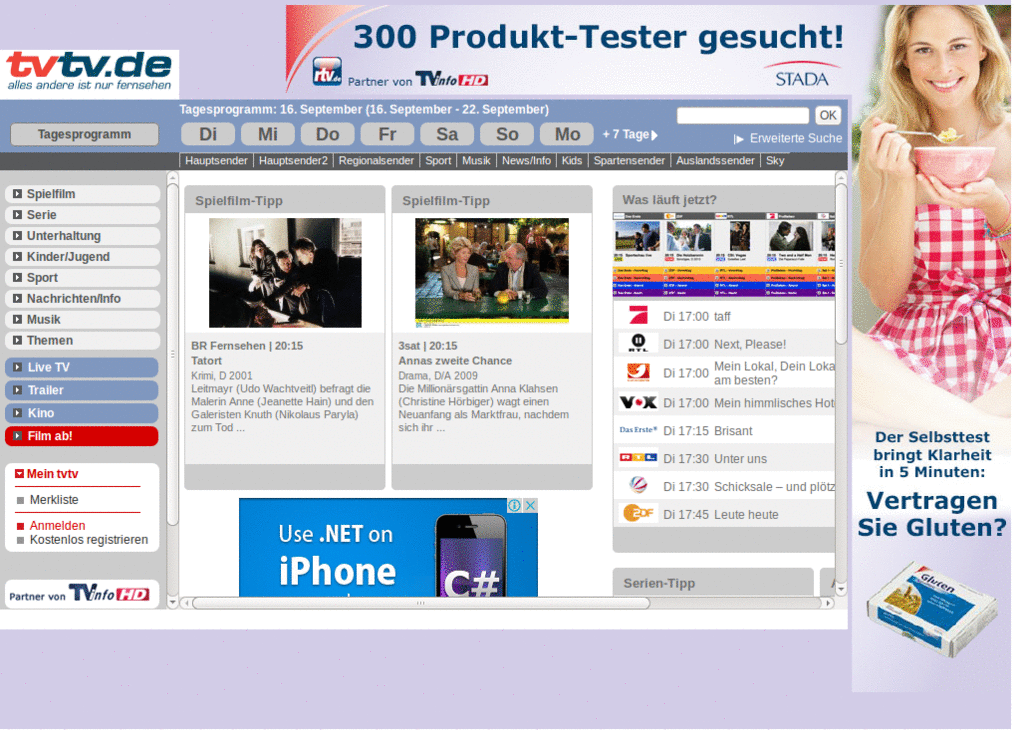This screenshot has height=742, width=1024.
Task: Switch to Sport channel group tab
Action: [x=438, y=161]
